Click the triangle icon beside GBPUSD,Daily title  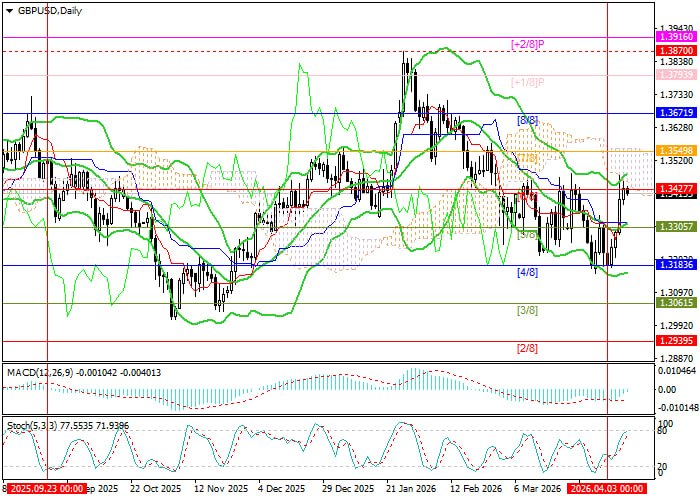click(x=7, y=10)
